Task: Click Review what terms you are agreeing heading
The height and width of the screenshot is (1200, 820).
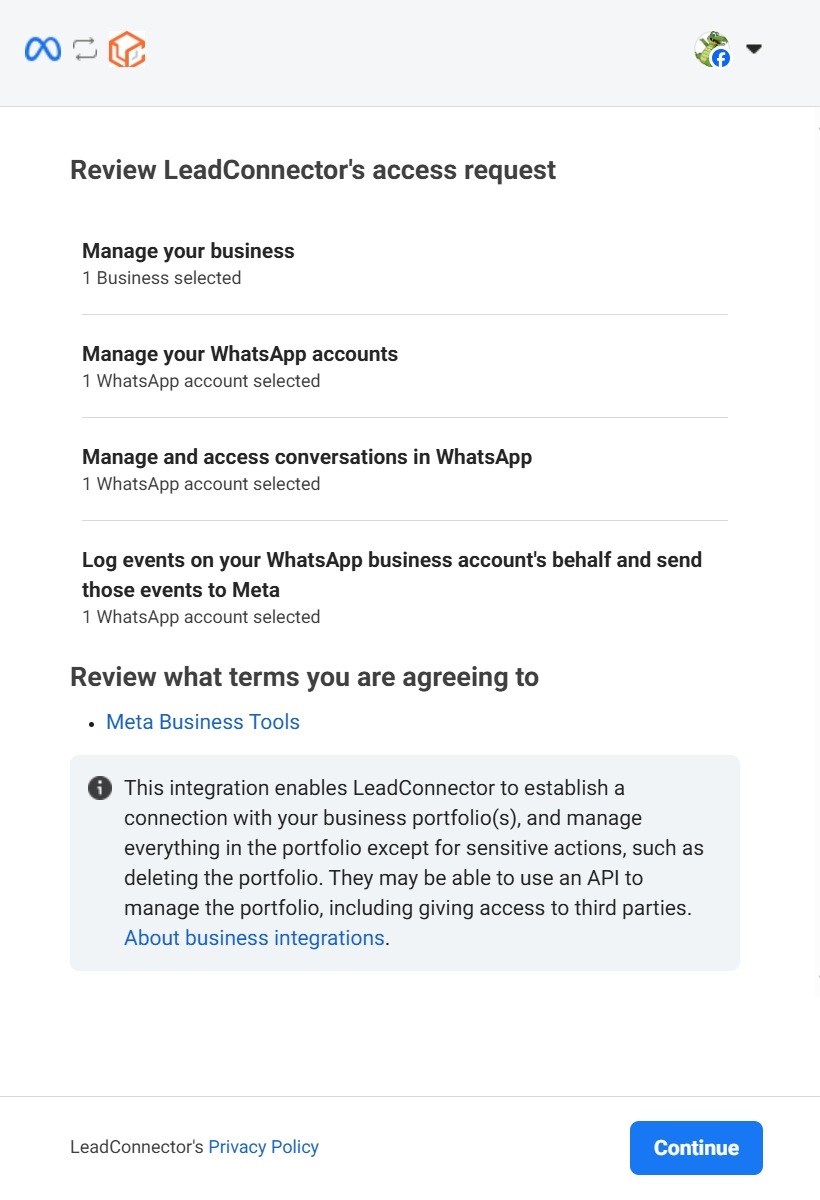Action: [x=304, y=677]
